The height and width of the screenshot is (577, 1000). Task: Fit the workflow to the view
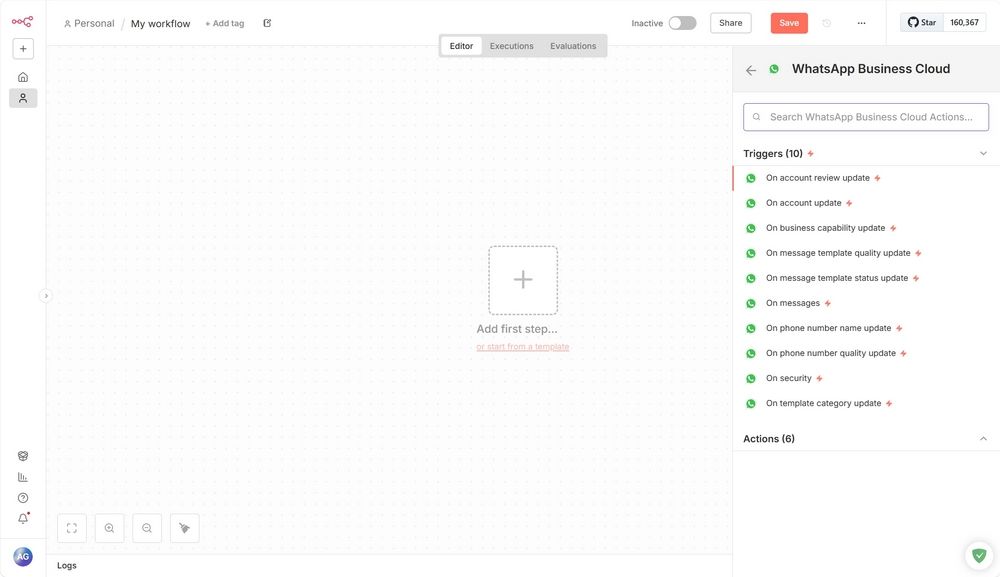point(70,527)
